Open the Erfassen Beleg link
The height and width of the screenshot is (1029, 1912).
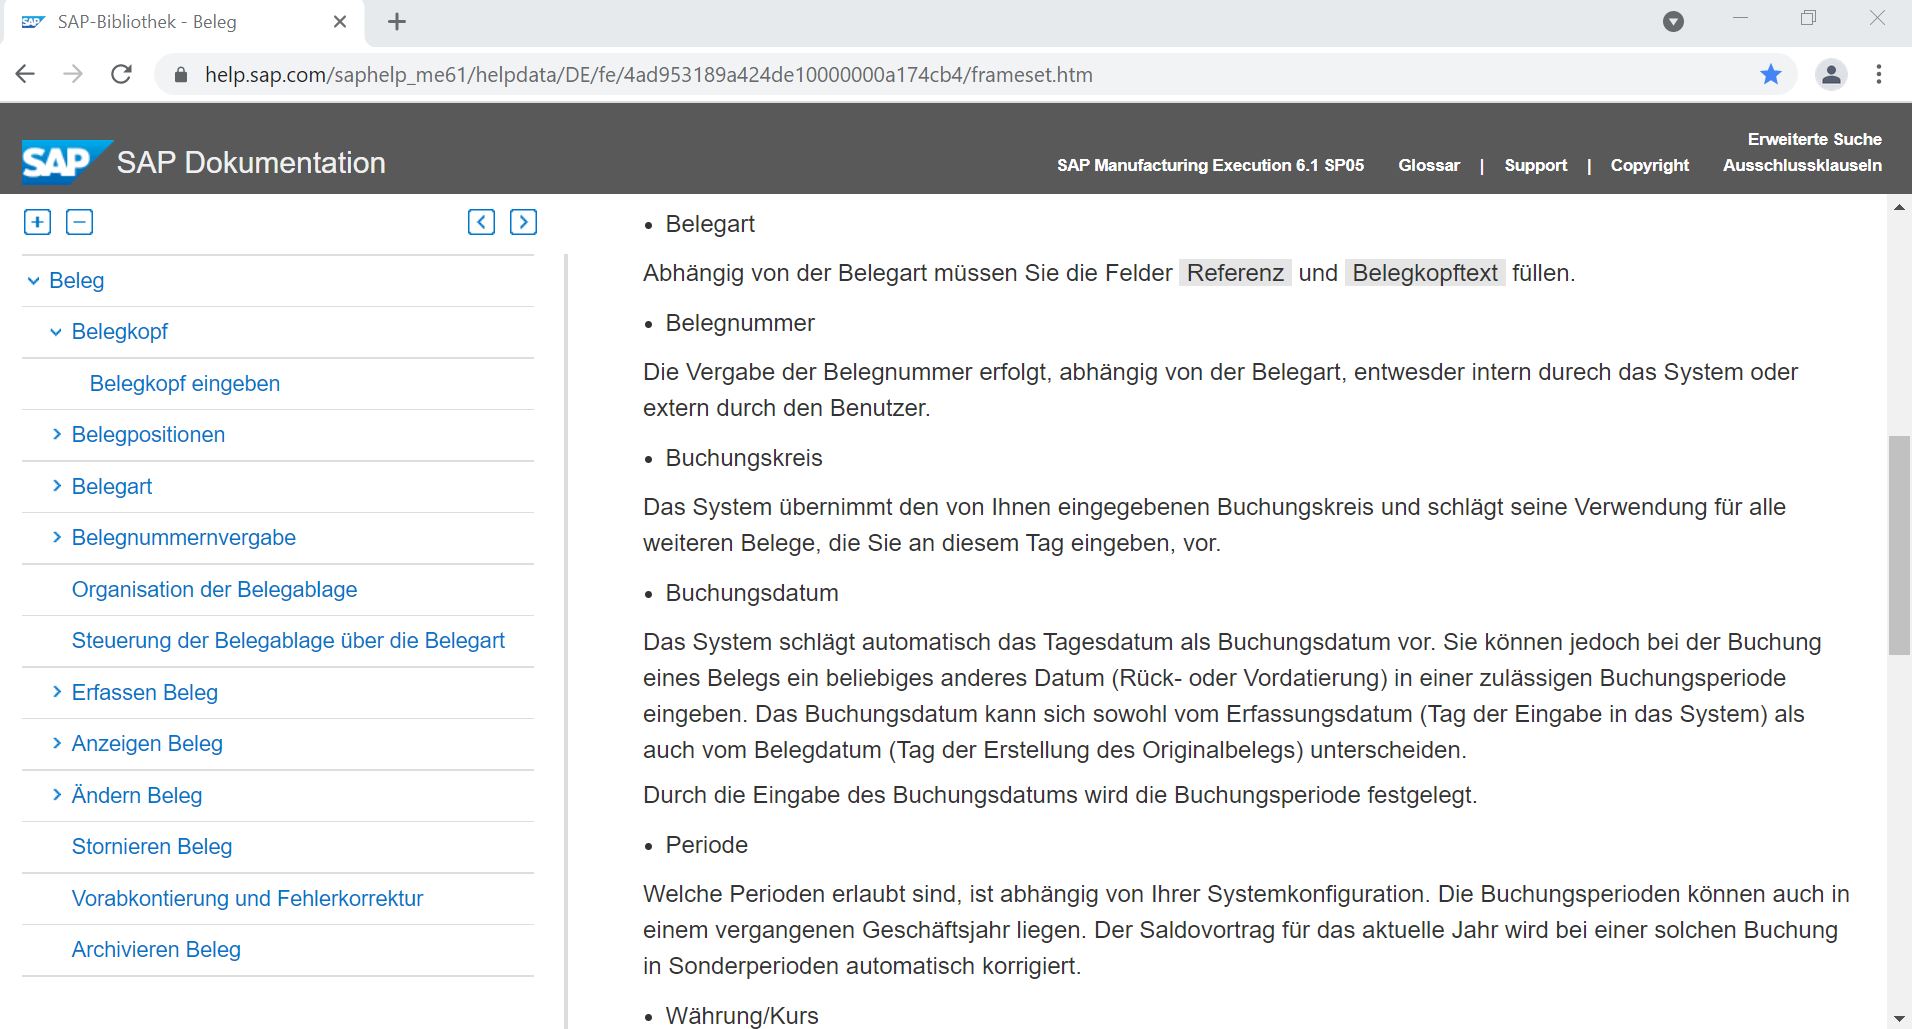click(x=145, y=692)
